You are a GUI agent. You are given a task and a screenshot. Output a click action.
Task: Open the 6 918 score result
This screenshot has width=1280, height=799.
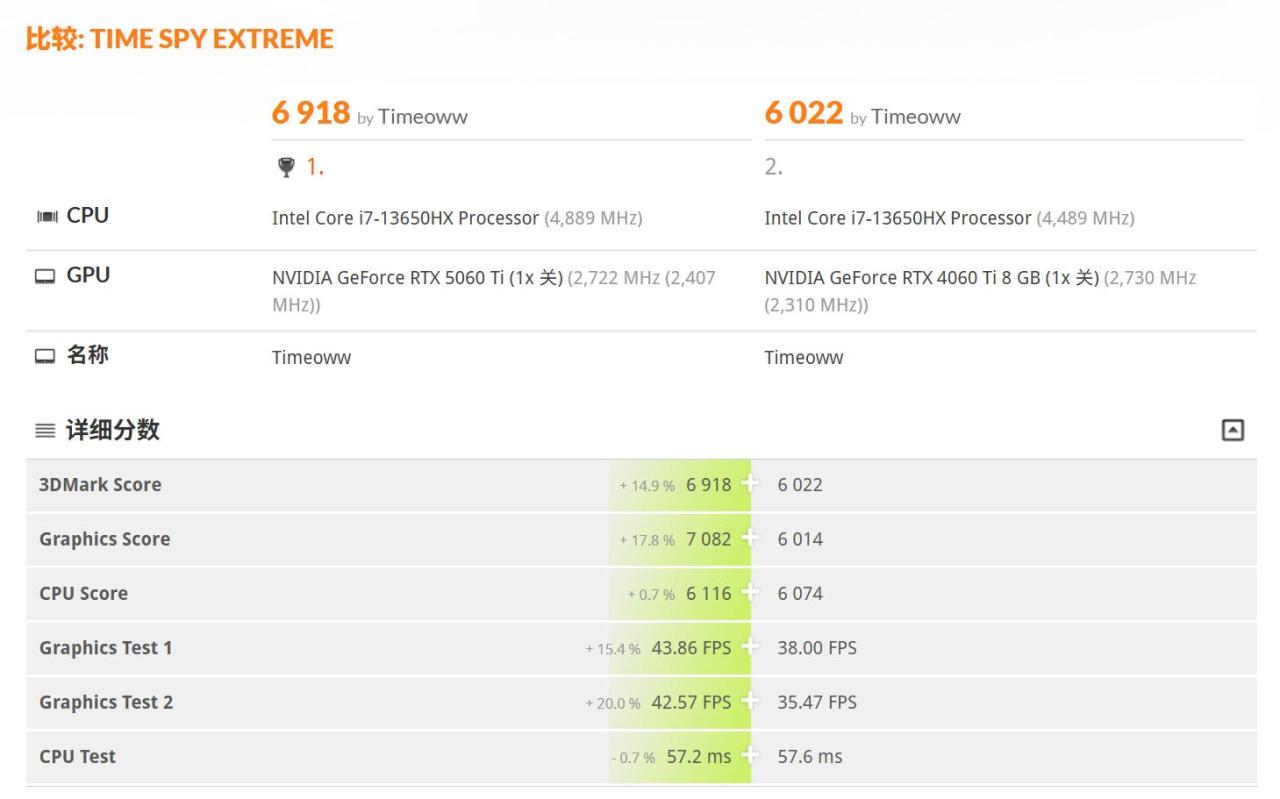[311, 113]
